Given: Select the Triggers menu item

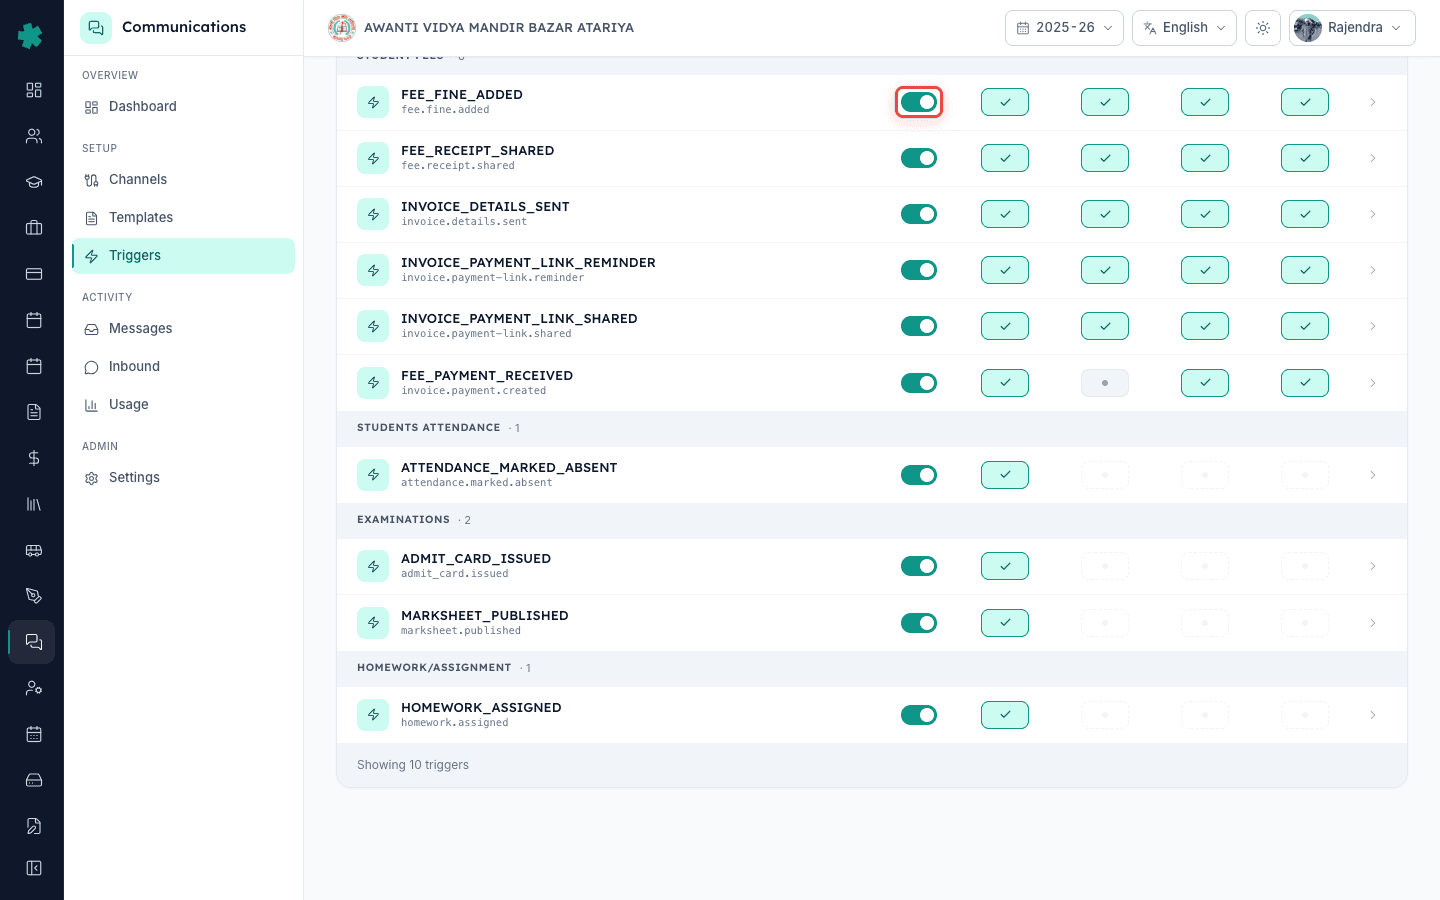Looking at the screenshot, I should [183, 256].
